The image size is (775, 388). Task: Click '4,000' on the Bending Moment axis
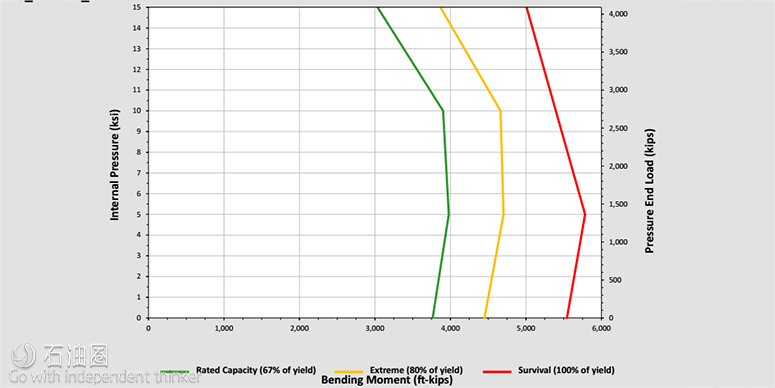coord(450,328)
